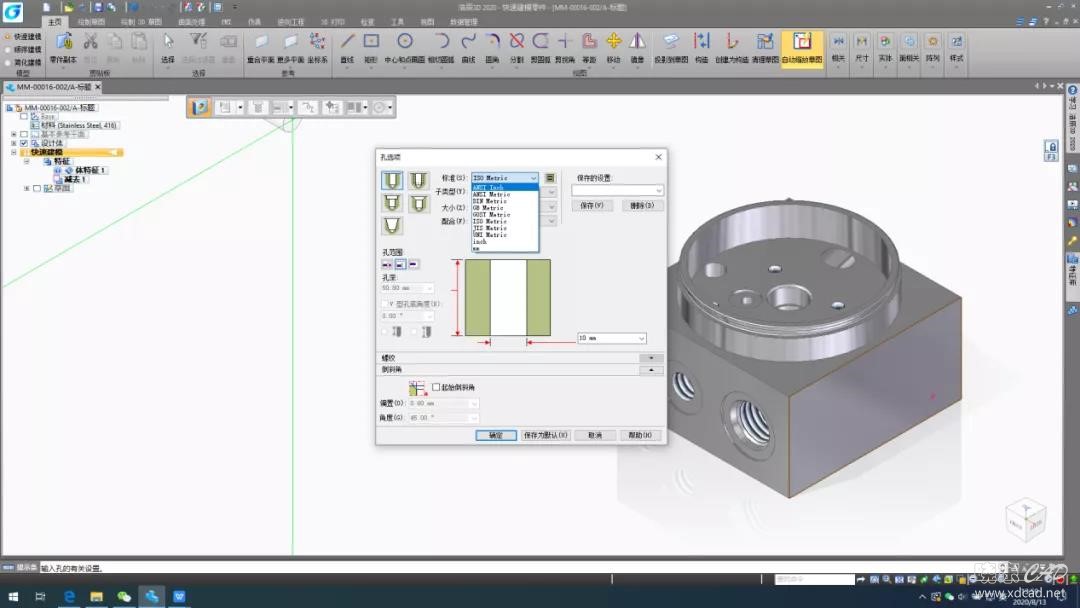Open the 保存的设置 saved settings dropdown
This screenshot has height=608, width=1080.
click(x=658, y=190)
